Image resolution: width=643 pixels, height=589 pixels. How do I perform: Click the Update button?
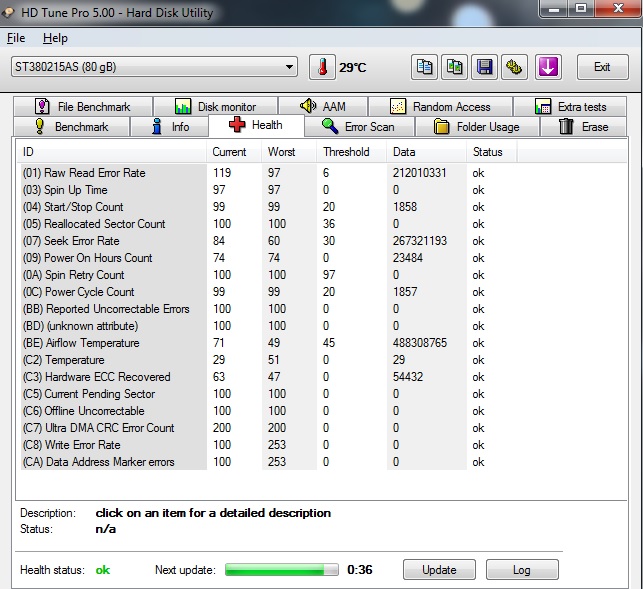point(439,570)
